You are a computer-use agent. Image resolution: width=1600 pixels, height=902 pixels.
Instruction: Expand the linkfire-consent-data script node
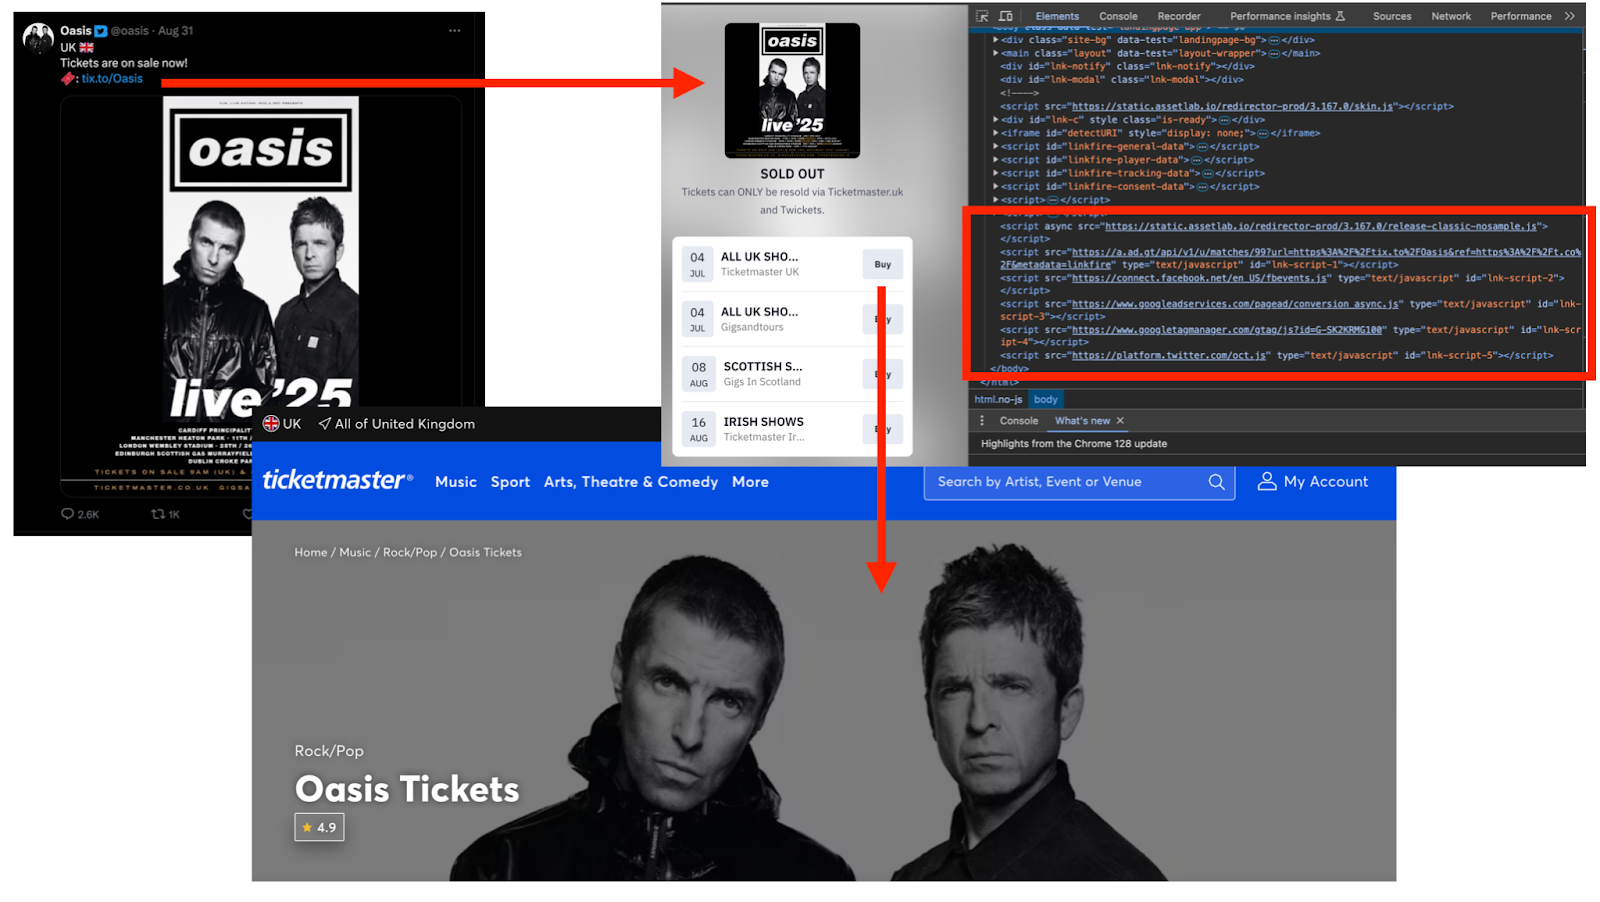point(996,186)
